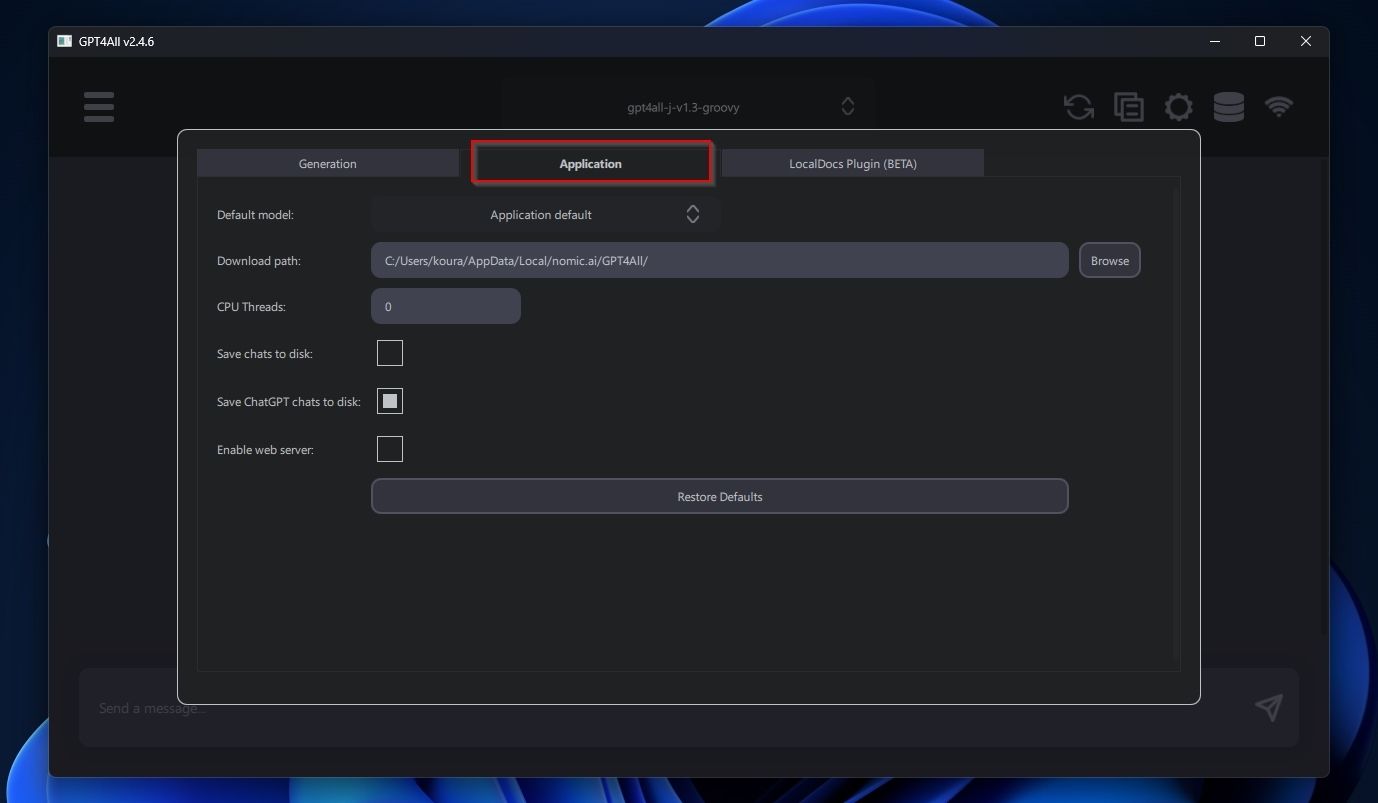Enable the web server option

[x=389, y=448]
